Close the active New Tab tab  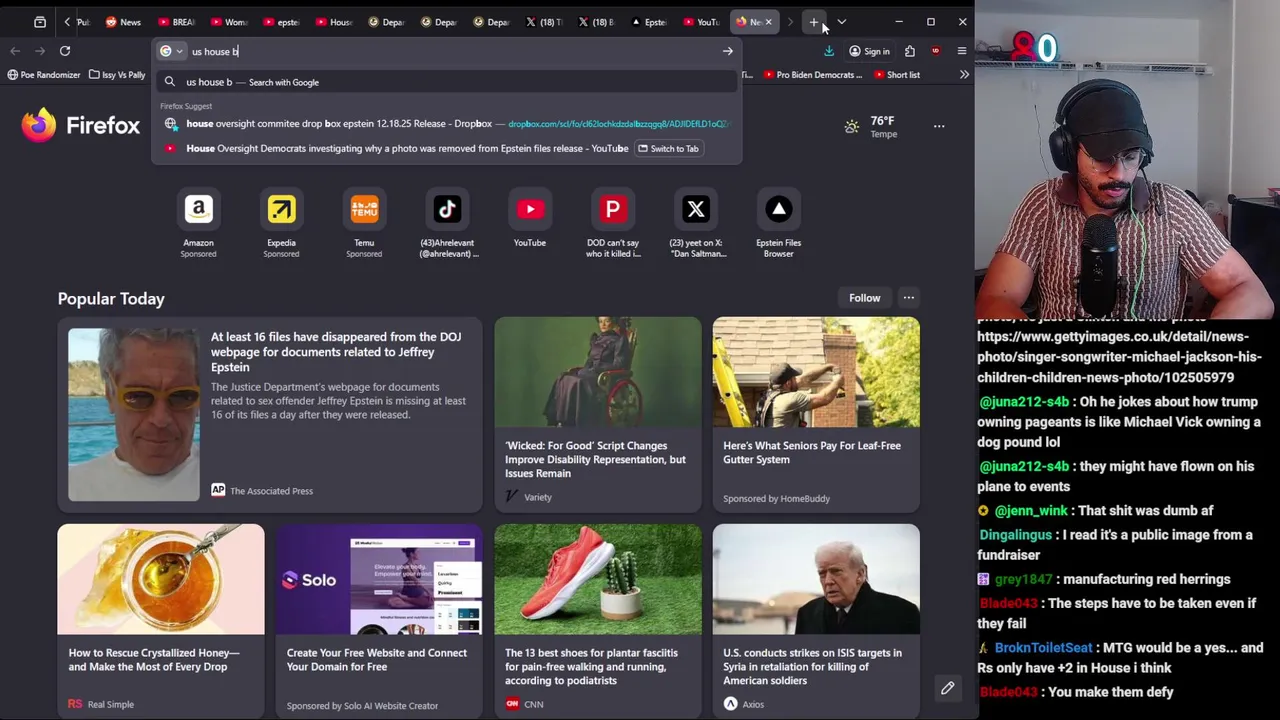[768, 22]
